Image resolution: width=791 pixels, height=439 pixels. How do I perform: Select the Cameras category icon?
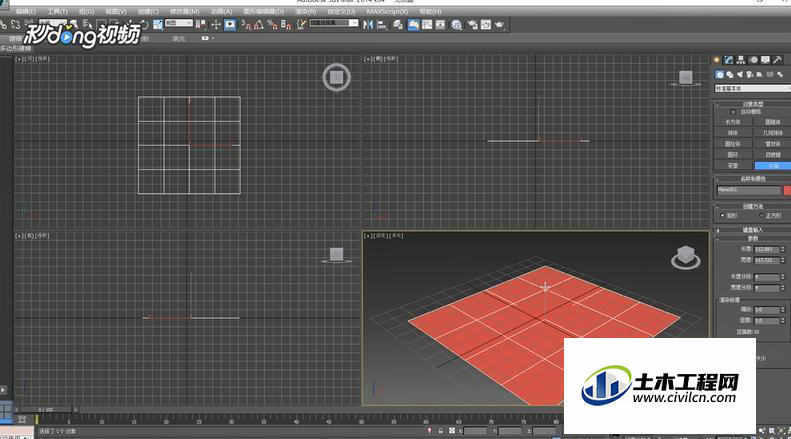click(x=750, y=75)
